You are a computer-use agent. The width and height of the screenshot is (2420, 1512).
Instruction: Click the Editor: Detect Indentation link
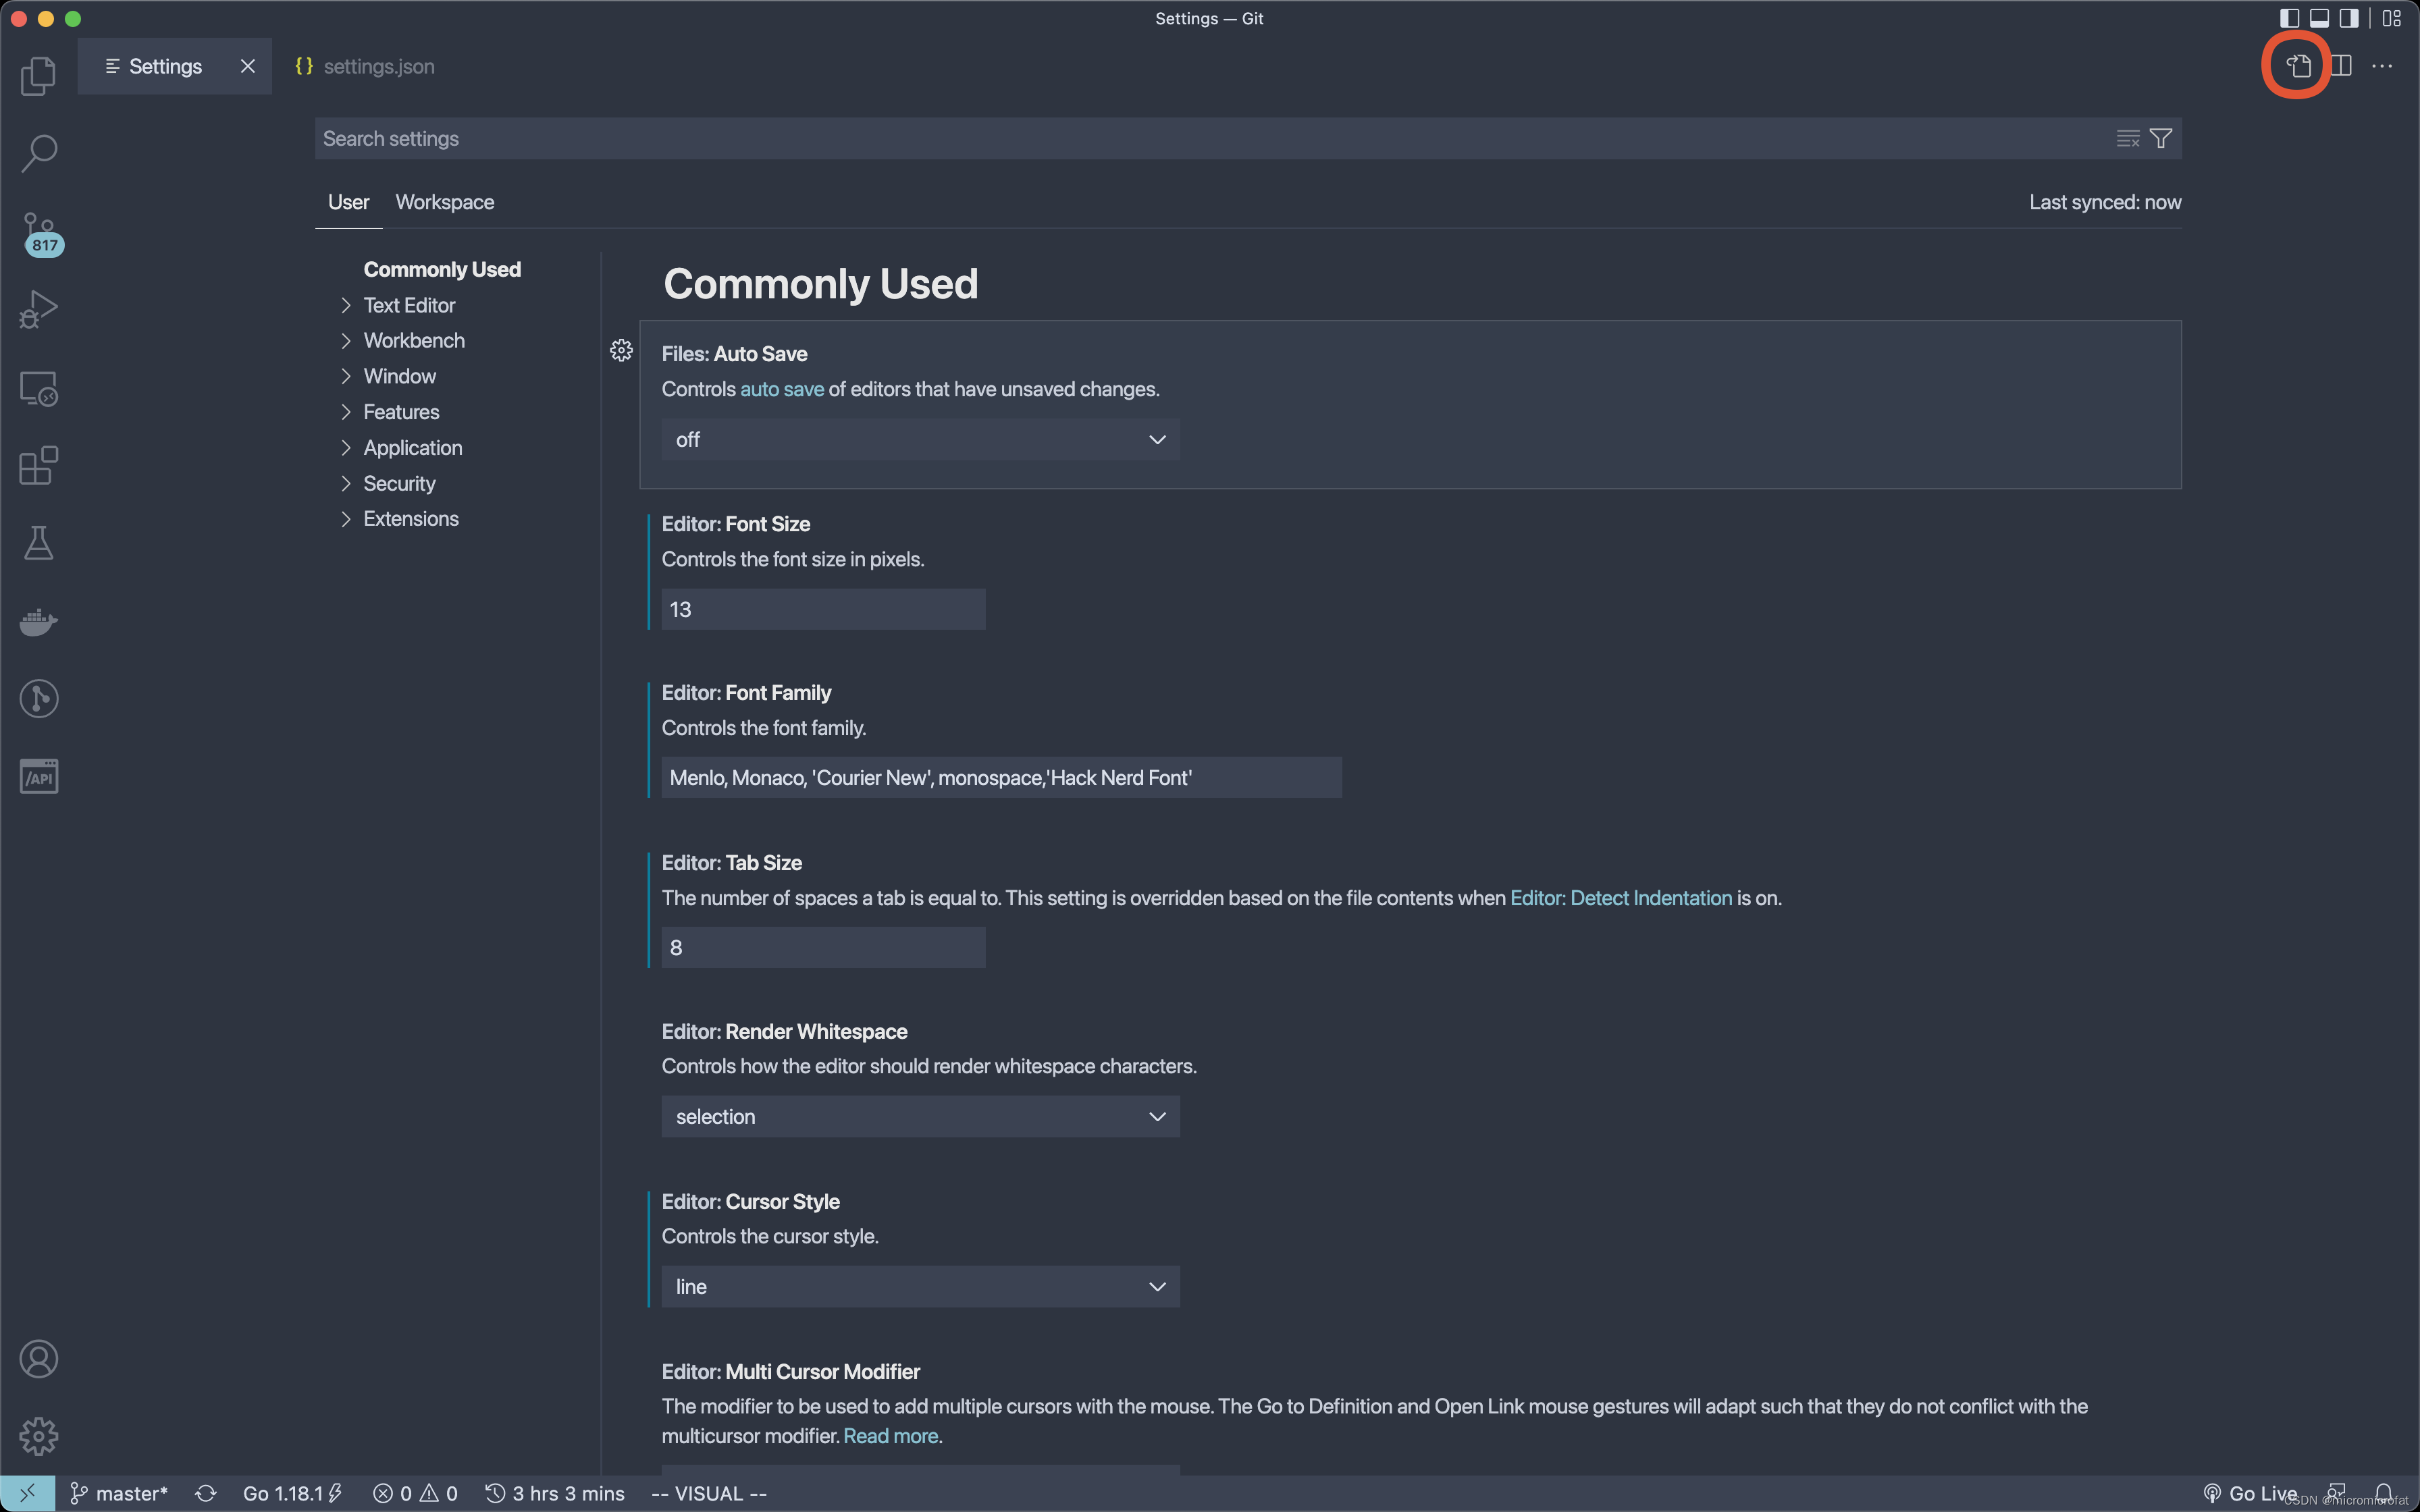click(1620, 898)
